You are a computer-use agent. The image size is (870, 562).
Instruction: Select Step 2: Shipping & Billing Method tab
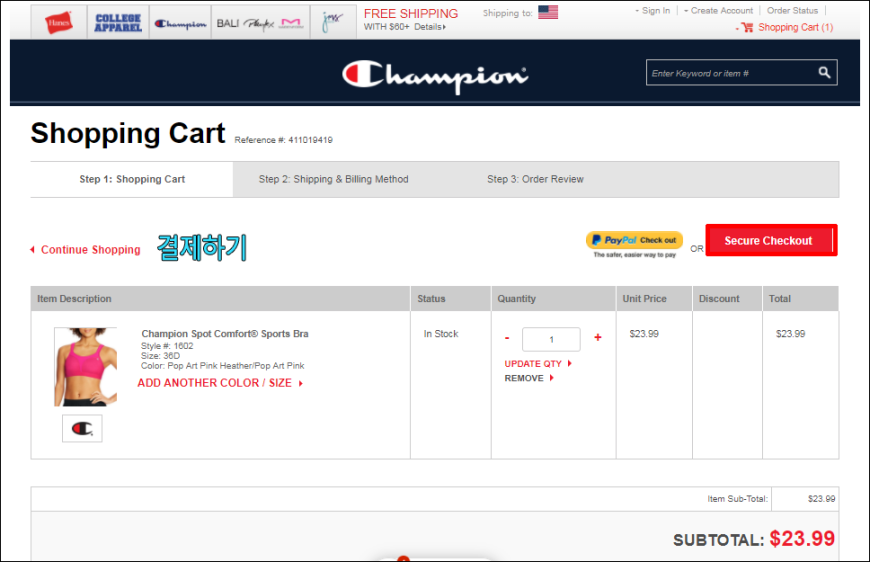tap(333, 179)
